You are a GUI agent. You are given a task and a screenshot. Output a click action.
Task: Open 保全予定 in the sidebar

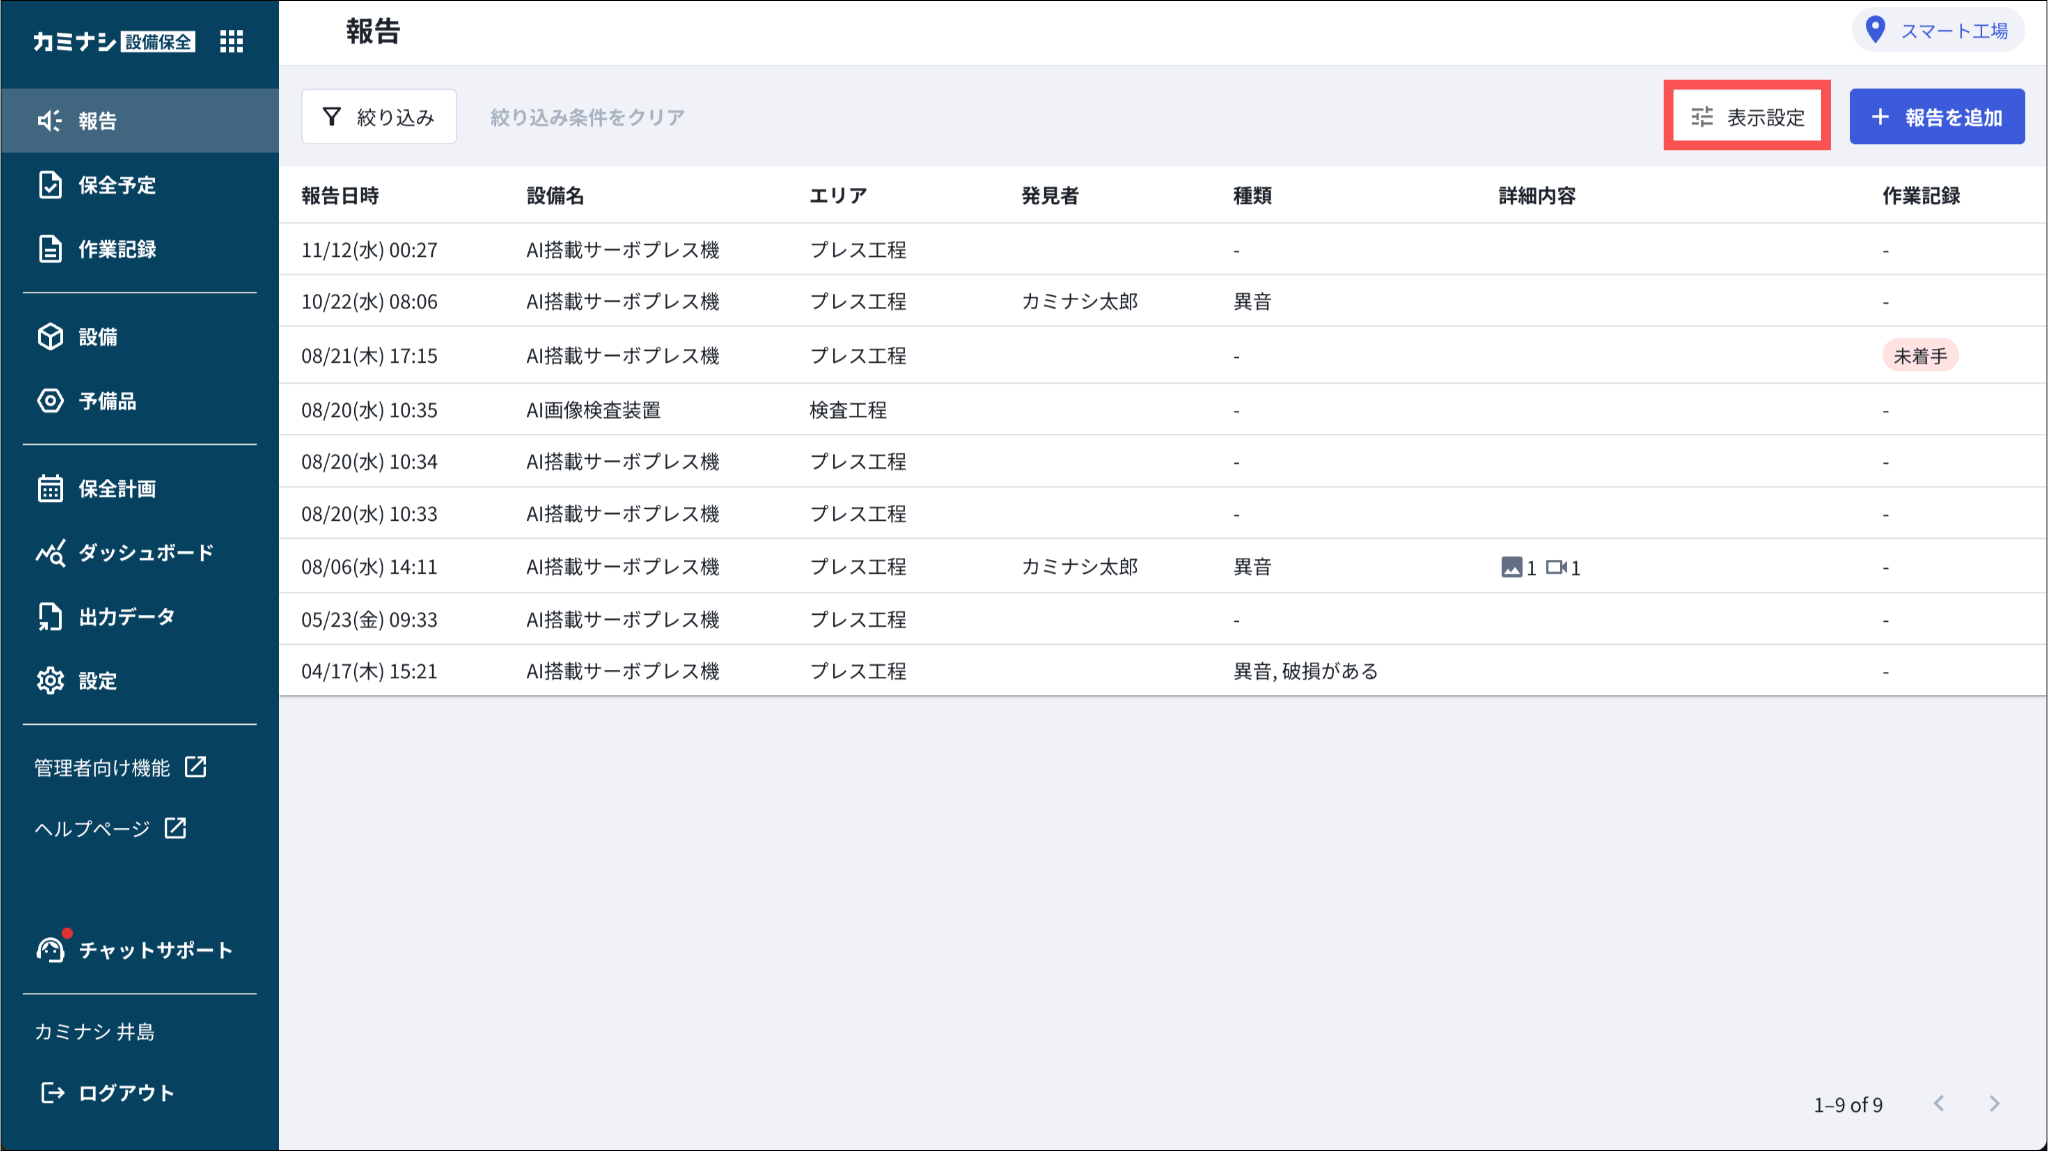pyautogui.click(x=117, y=185)
